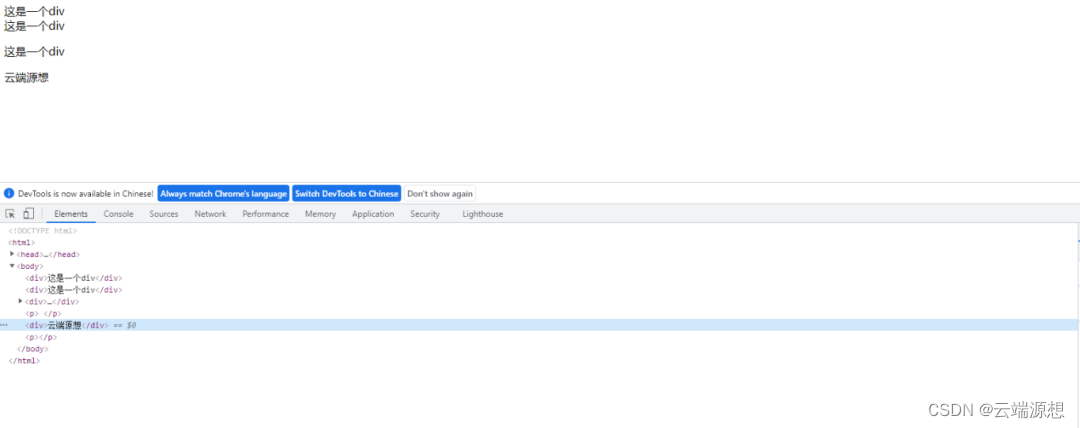1080x428 pixels.
Task: Activate the inspect element picker icon
Action: click(10, 214)
